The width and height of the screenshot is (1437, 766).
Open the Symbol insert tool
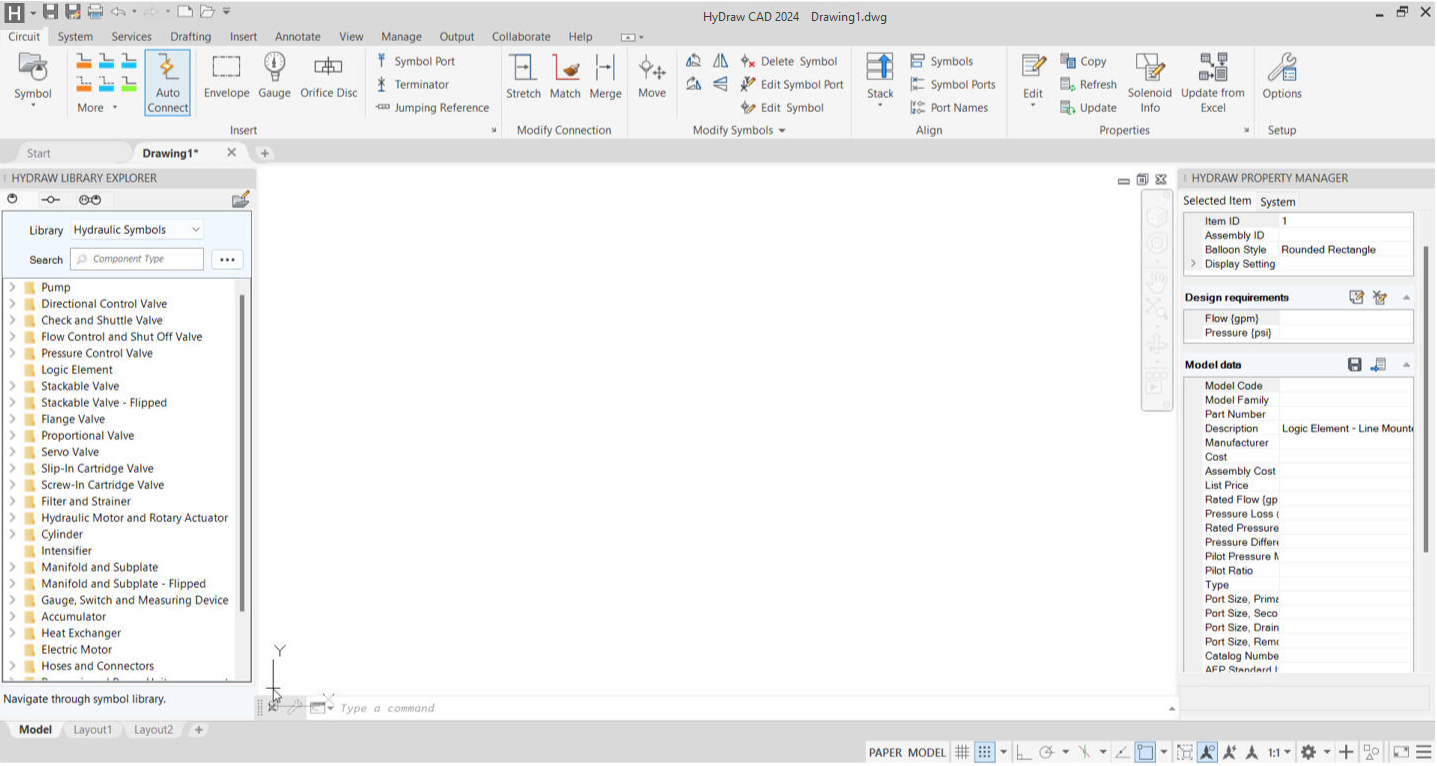click(x=33, y=78)
